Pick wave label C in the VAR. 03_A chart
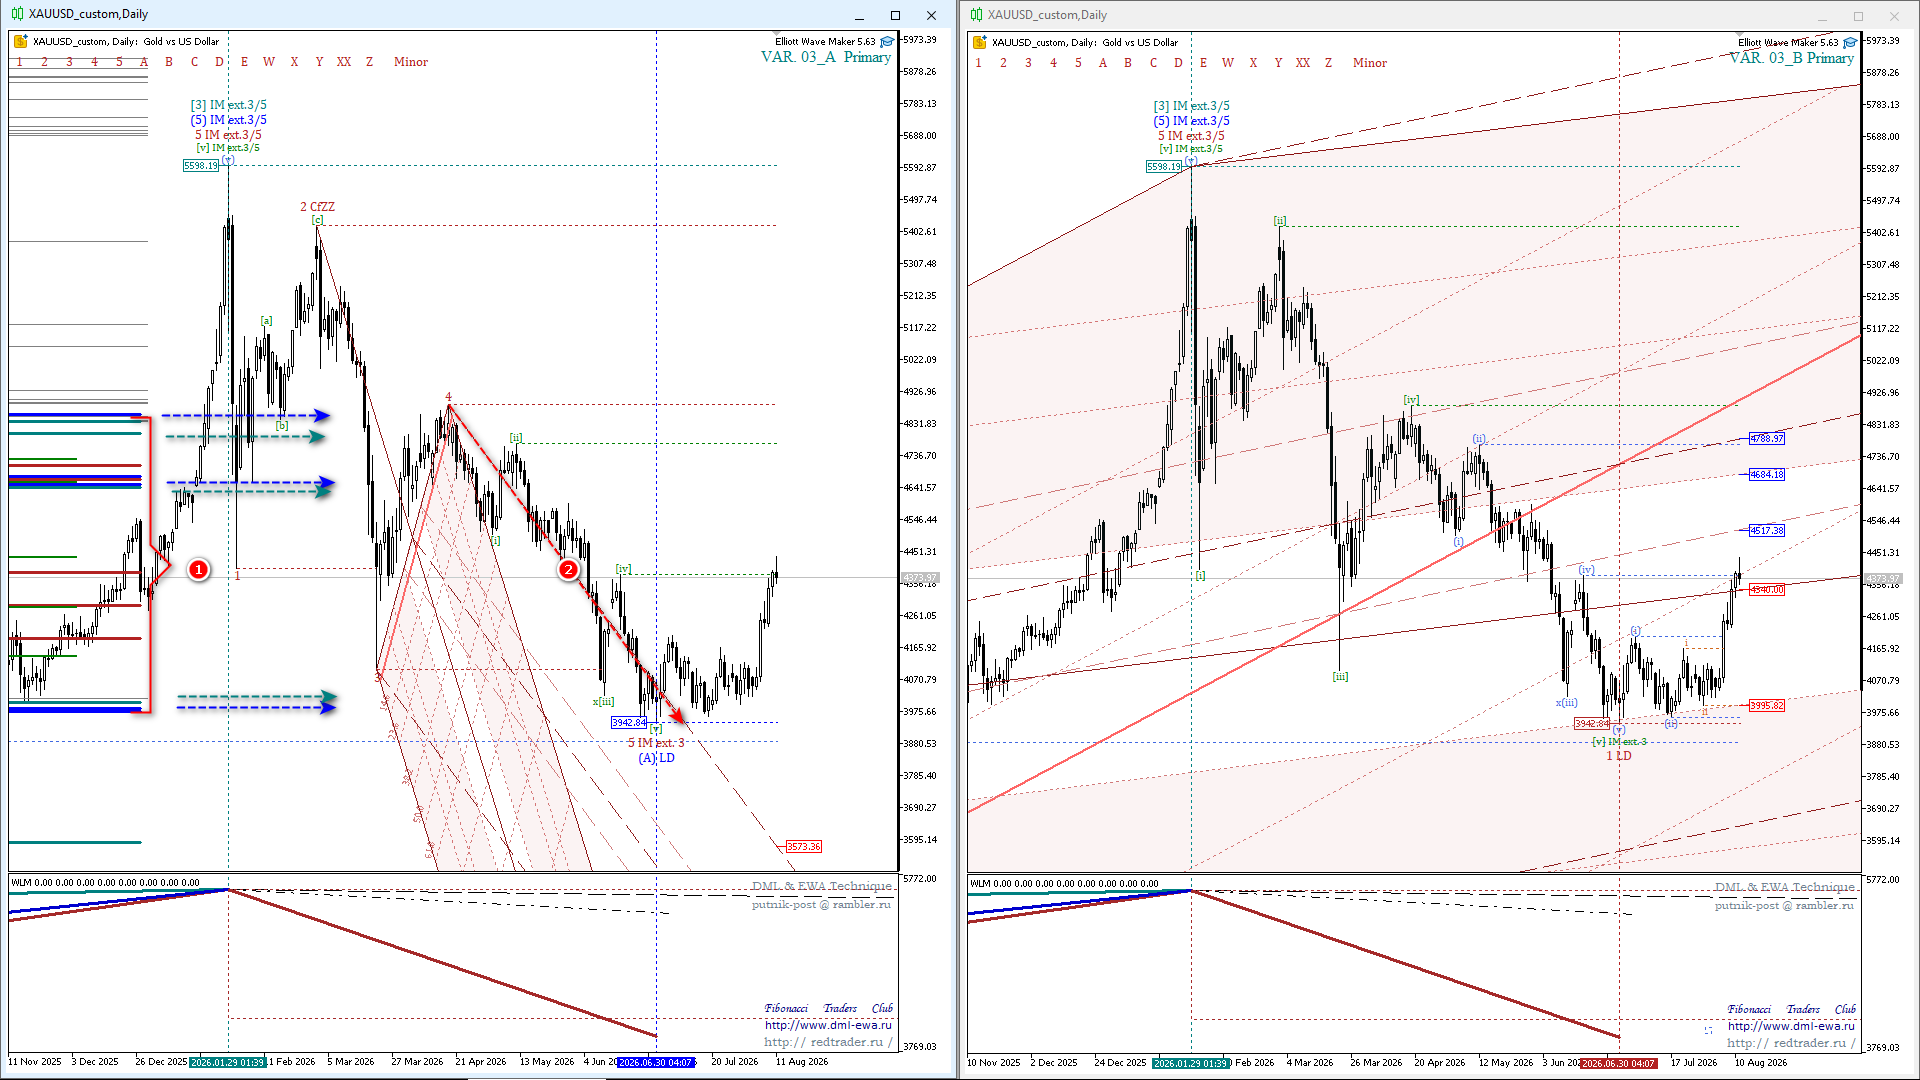 click(x=194, y=62)
